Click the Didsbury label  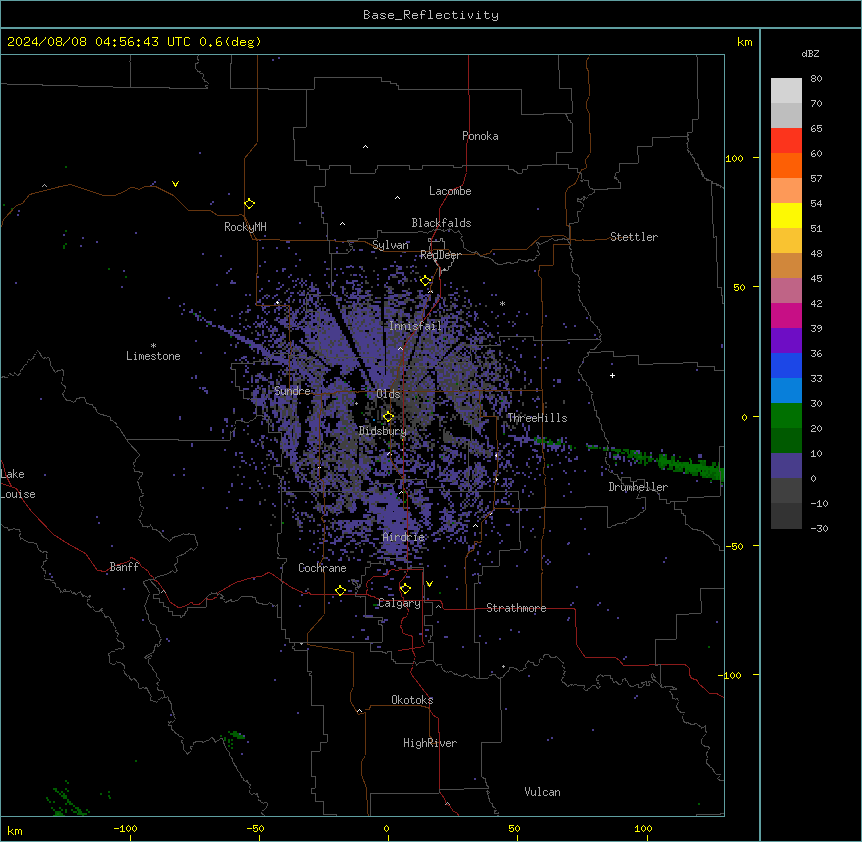pyautogui.click(x=383, y=431)
